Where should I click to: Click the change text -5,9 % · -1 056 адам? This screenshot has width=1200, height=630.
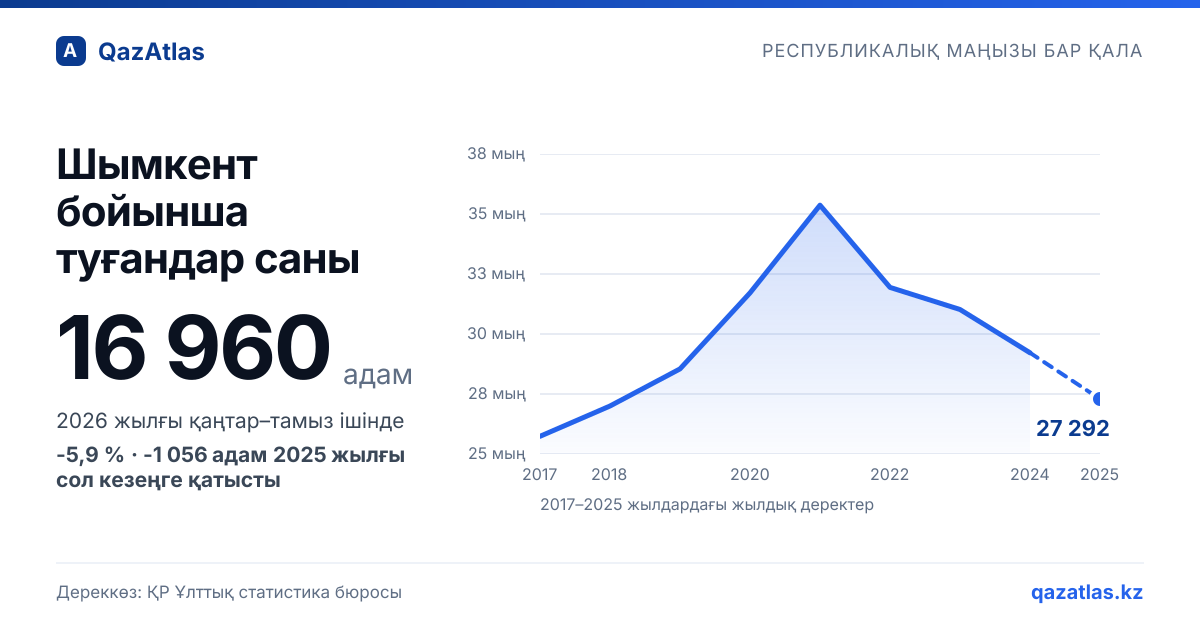162,456
